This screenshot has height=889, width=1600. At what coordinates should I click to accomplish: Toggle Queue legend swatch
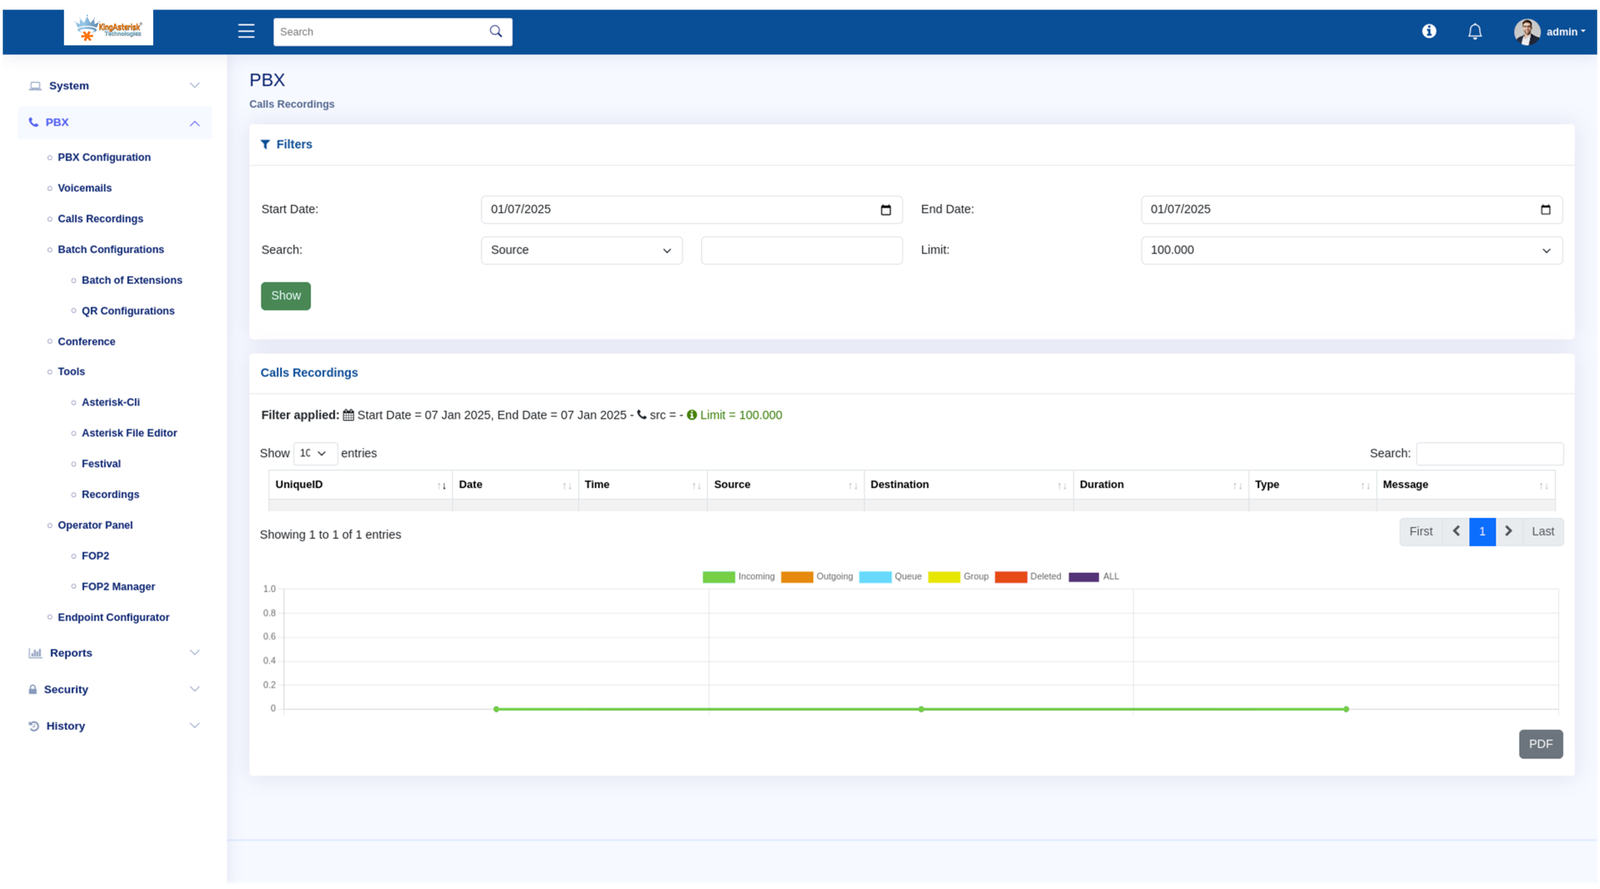(x=875, y=577)
